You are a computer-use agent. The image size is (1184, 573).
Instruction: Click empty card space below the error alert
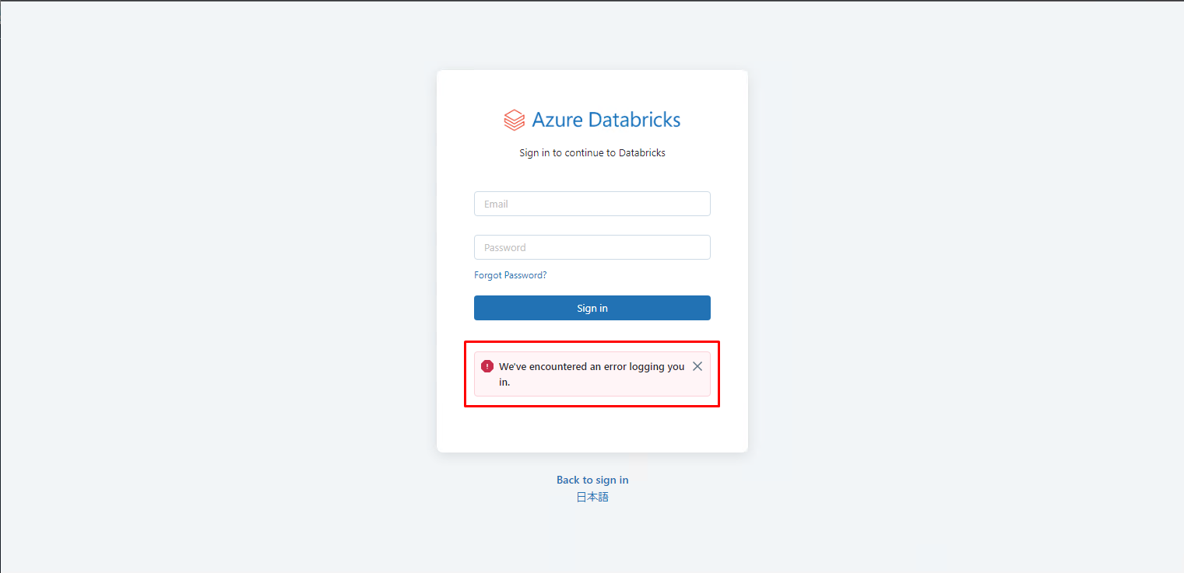(592, 430)
